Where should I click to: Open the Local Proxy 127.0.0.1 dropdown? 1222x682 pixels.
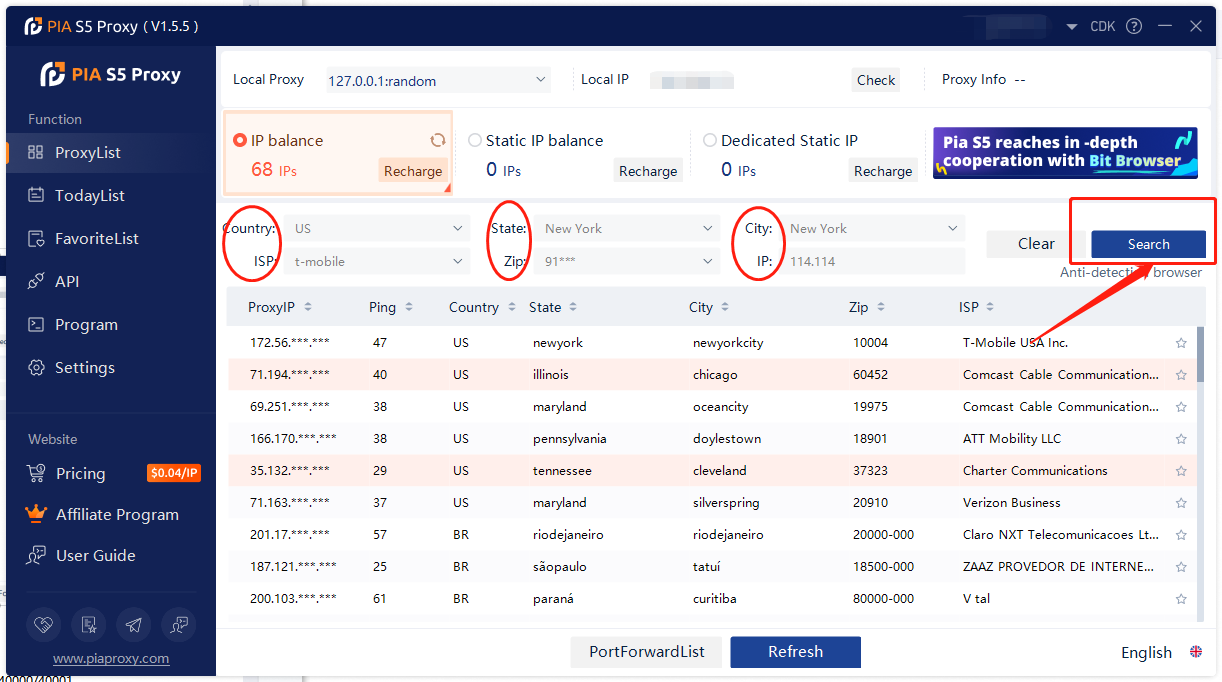(438, 80)
